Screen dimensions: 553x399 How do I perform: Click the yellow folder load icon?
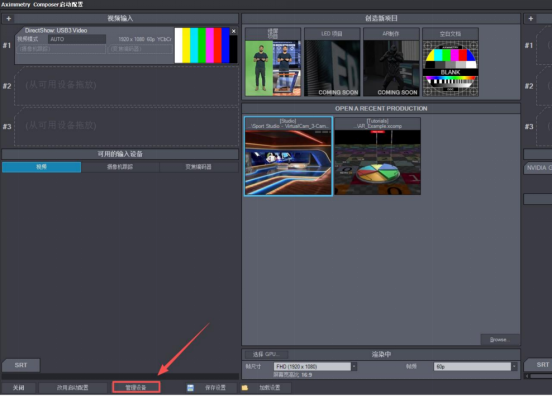244,388
